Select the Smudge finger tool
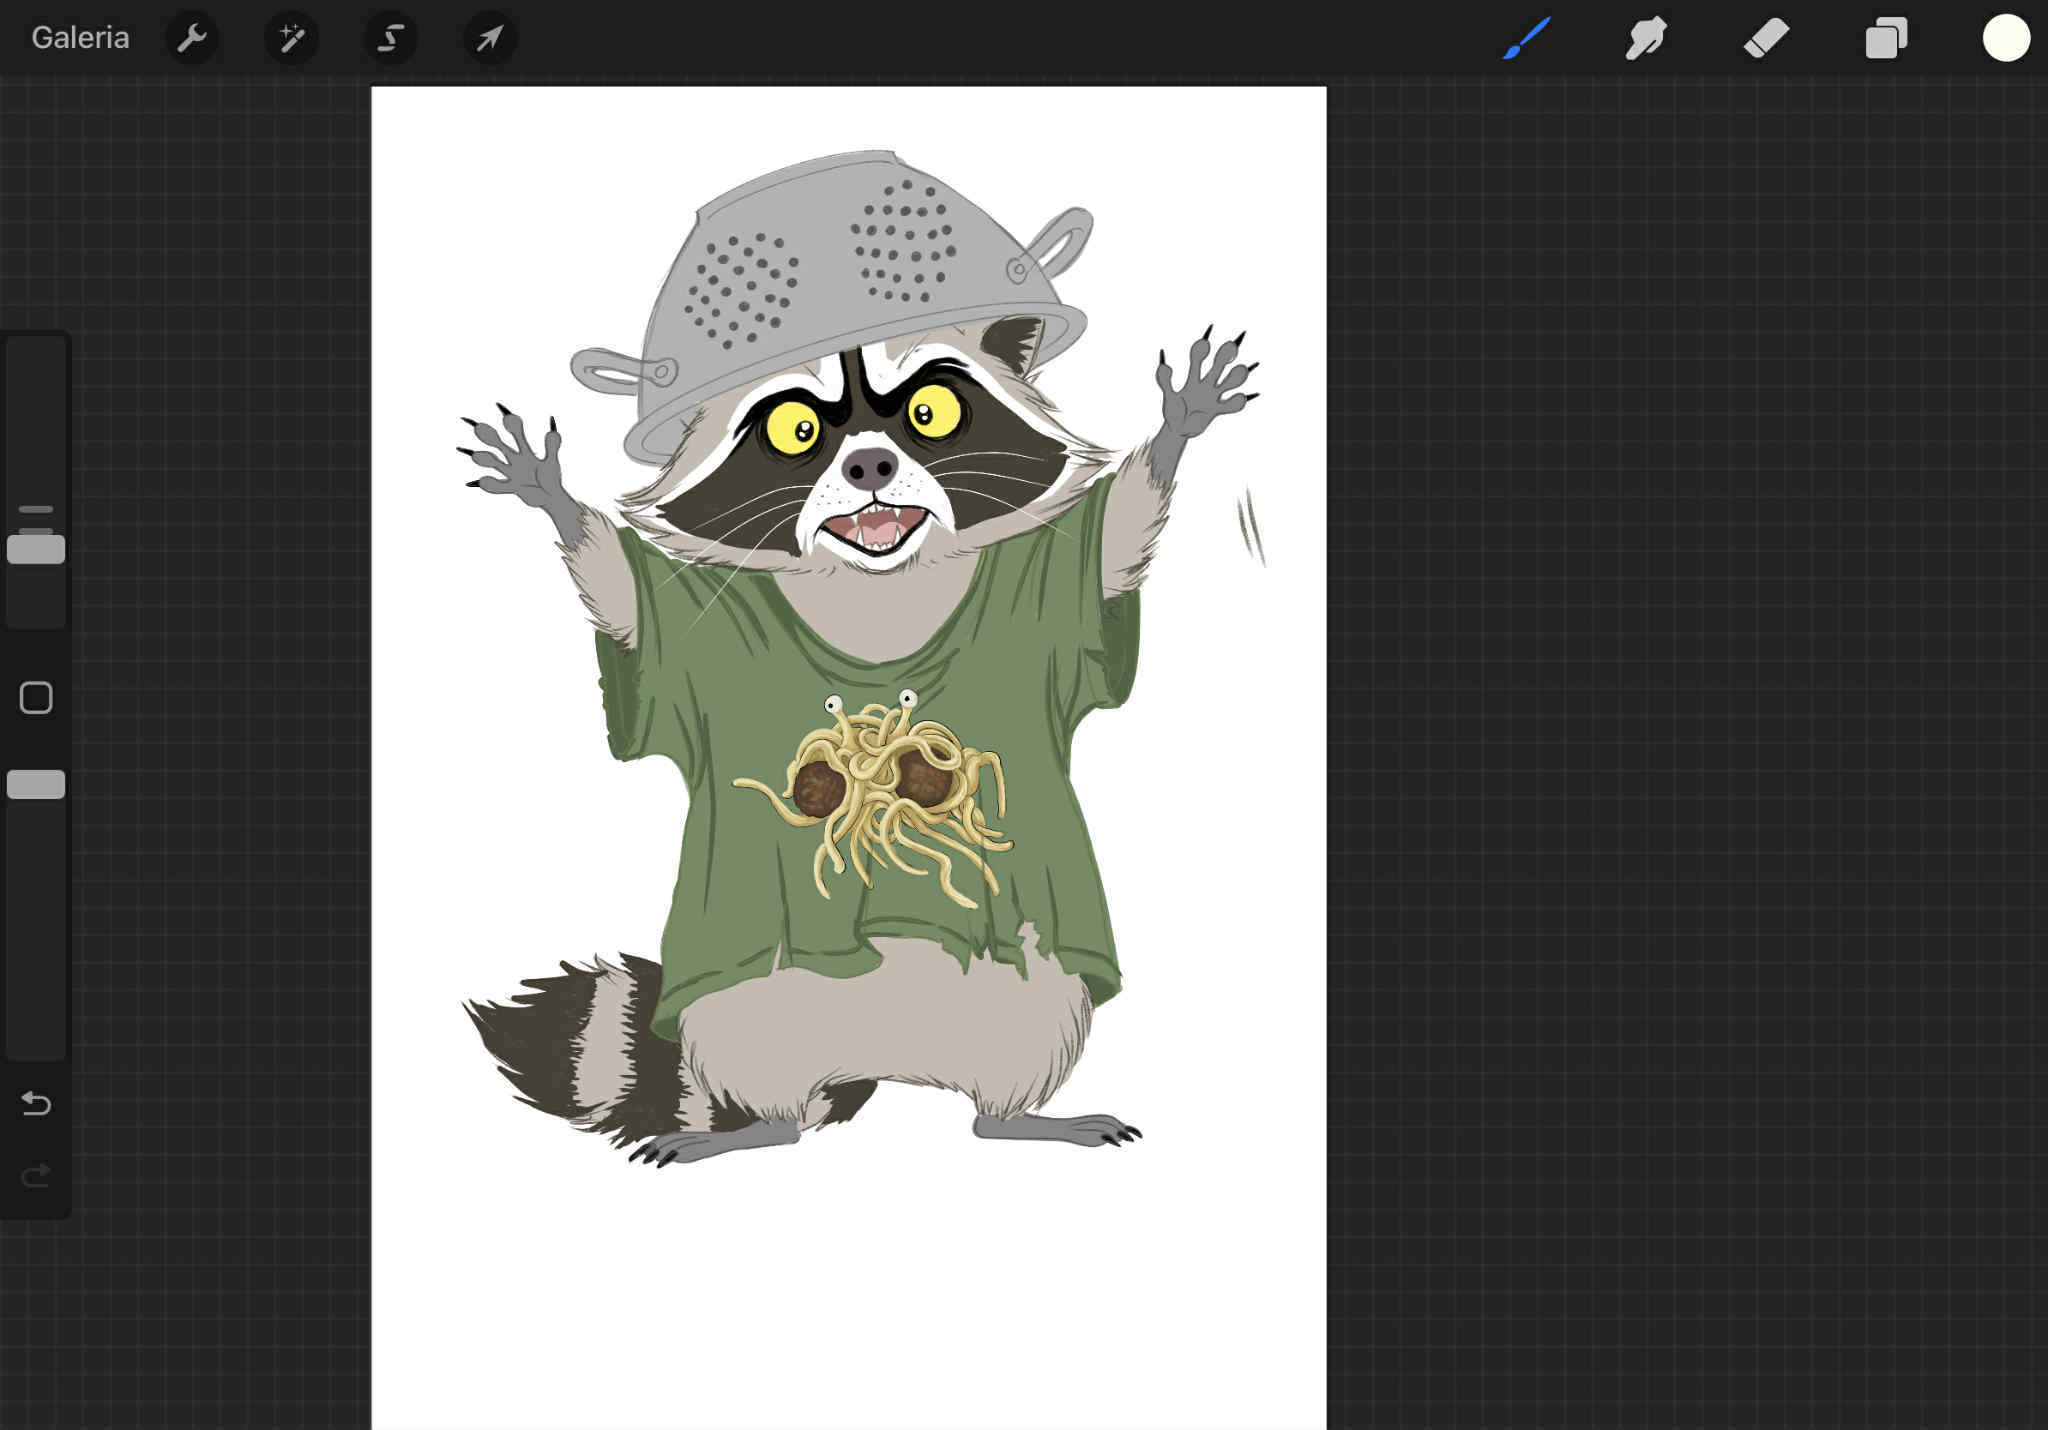Image resolution: width=2048 pixels, height=1430 pixels. tap(1646, 38)
